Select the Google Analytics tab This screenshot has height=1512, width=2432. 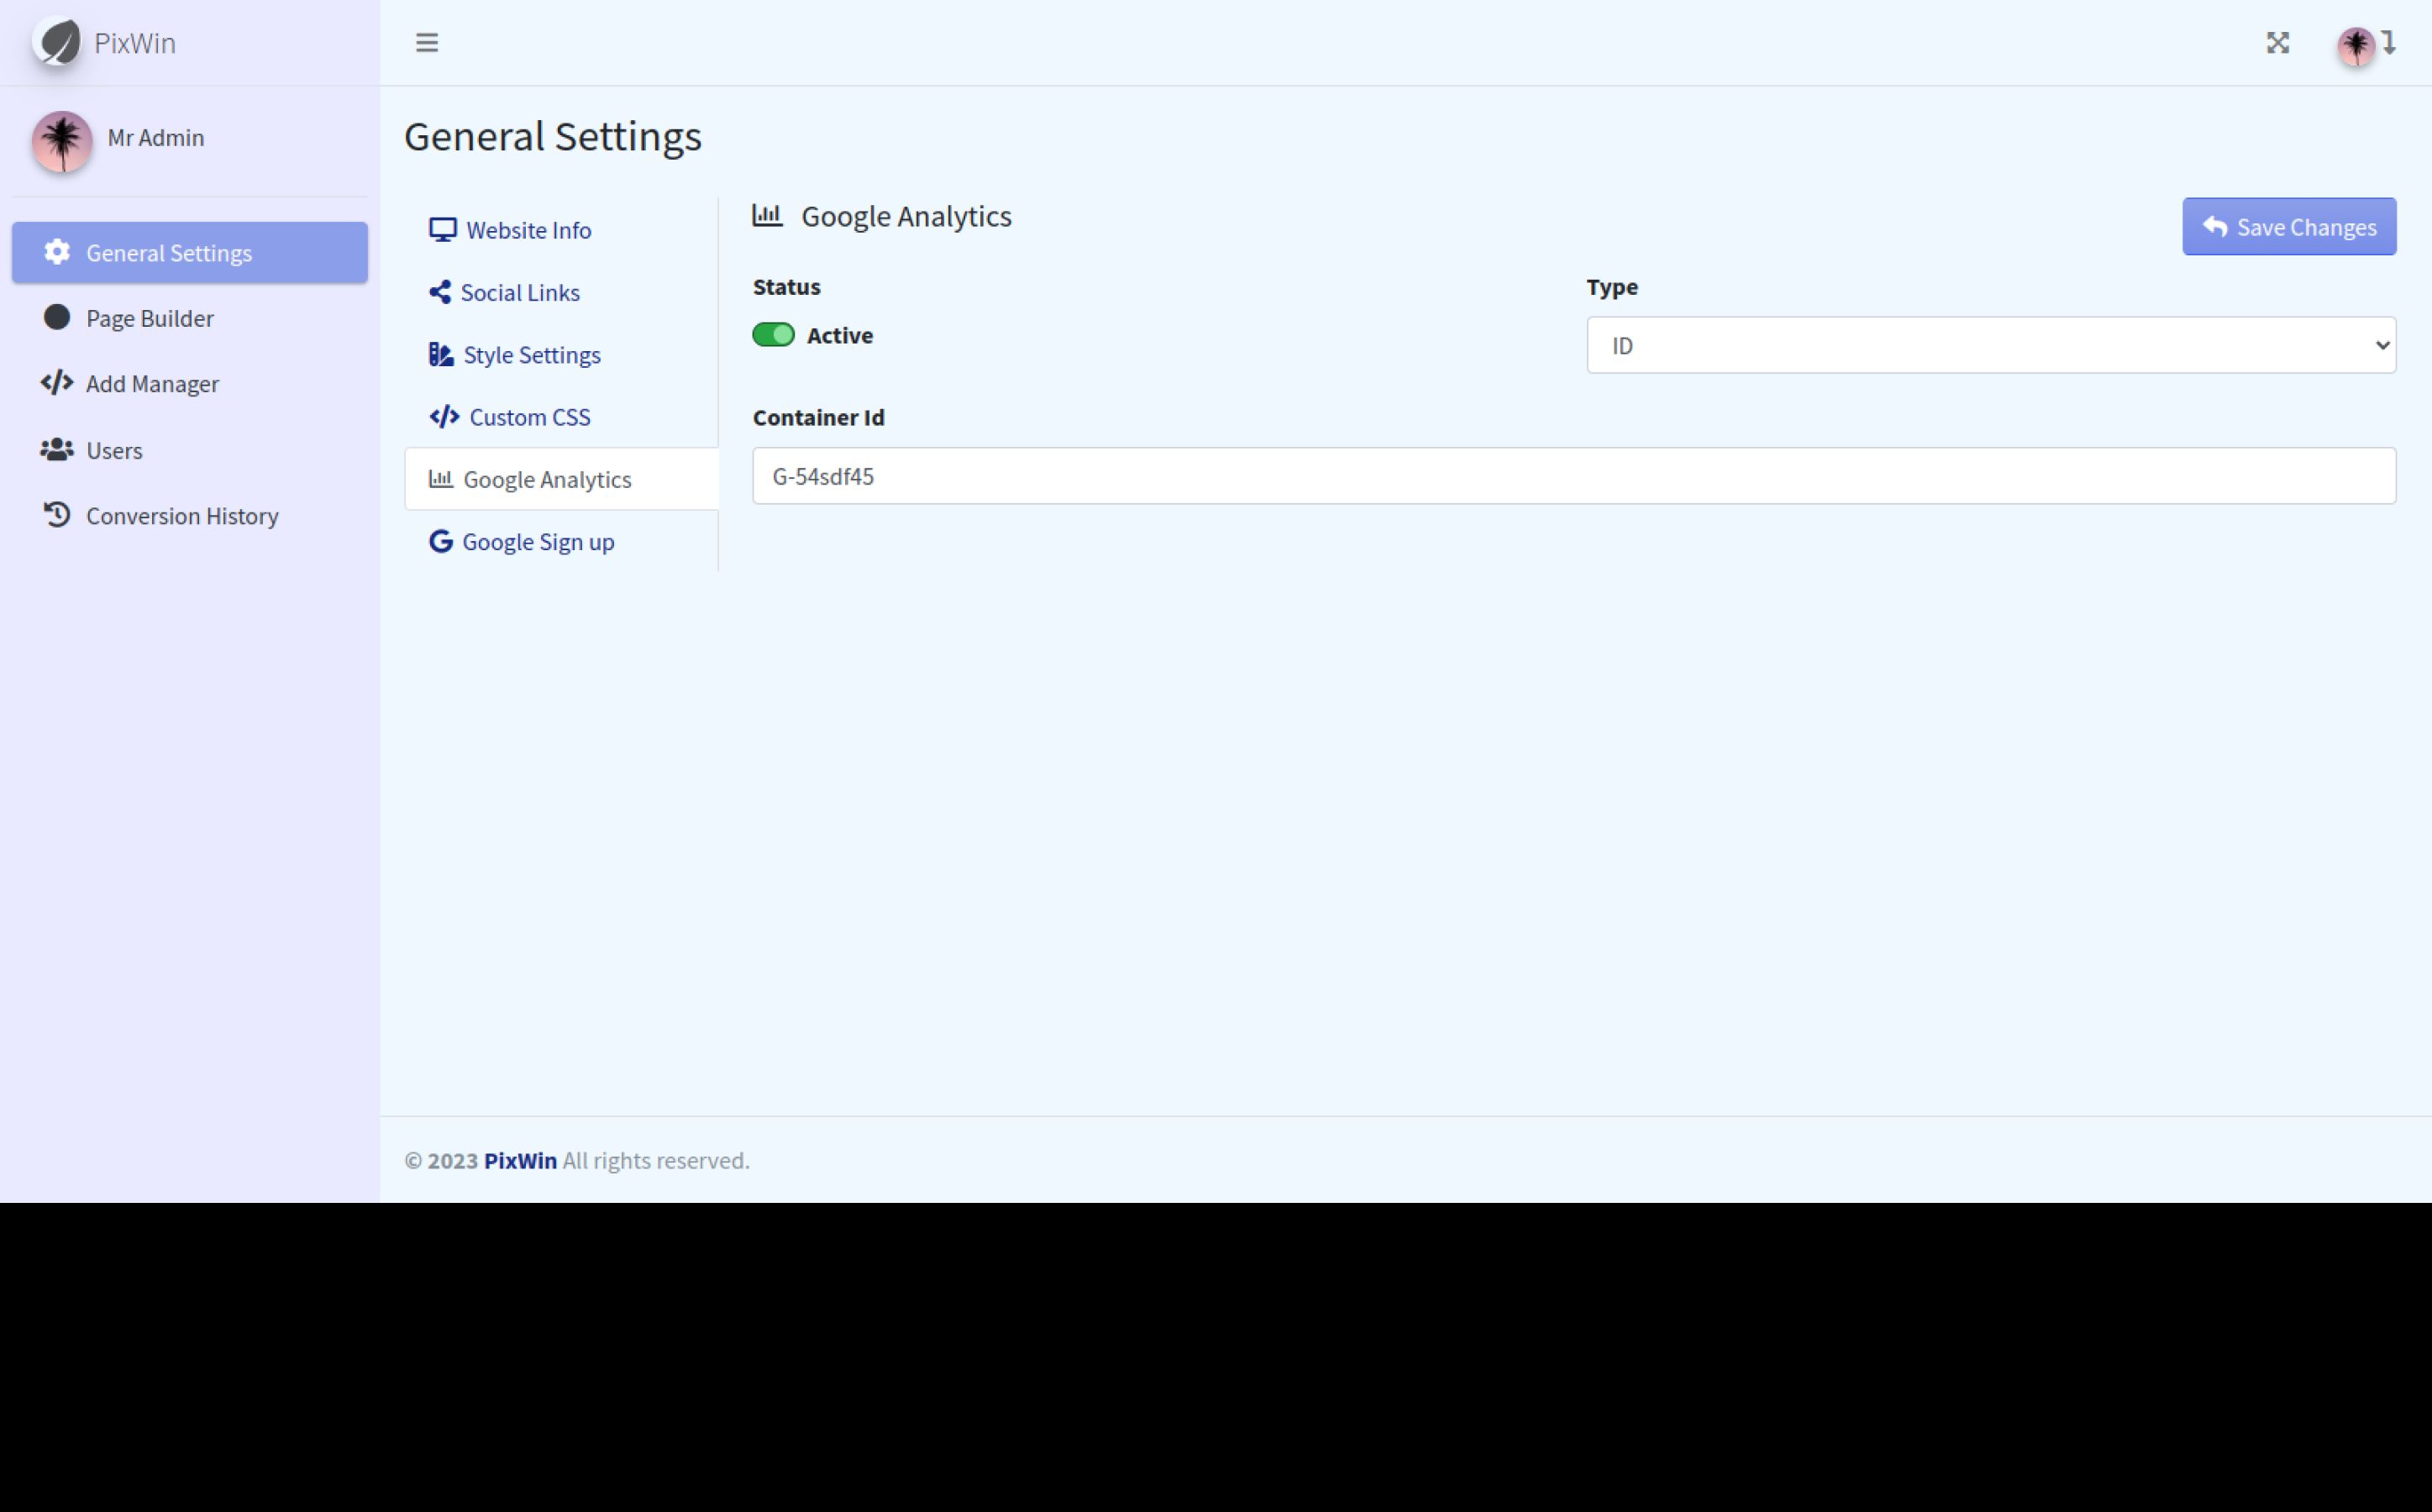(561, 479)
